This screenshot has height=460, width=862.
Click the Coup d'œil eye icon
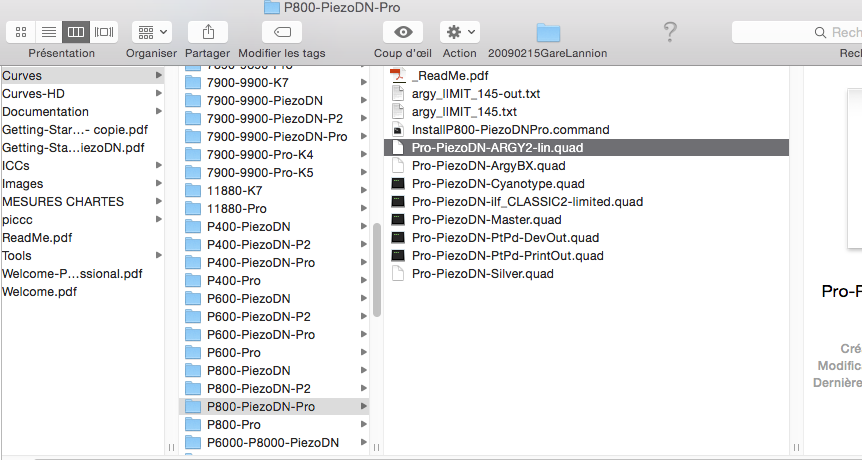pyautogui.click(x=402, y=32)
